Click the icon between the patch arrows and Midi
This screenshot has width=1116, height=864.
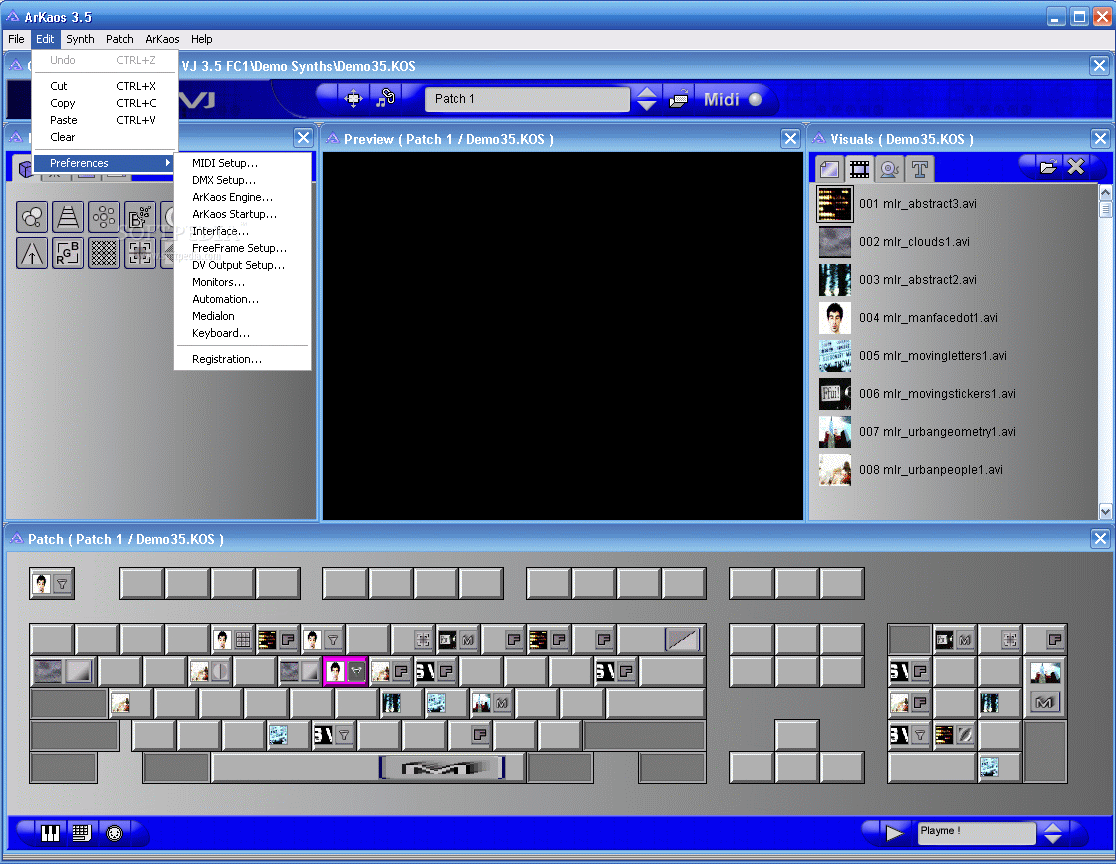coord(678,99)
